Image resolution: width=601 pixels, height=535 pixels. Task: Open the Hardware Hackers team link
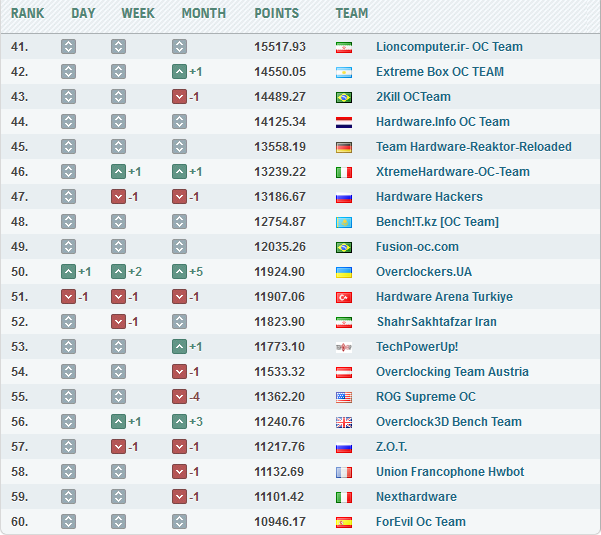pyautogui.click(x=429, y=197)
